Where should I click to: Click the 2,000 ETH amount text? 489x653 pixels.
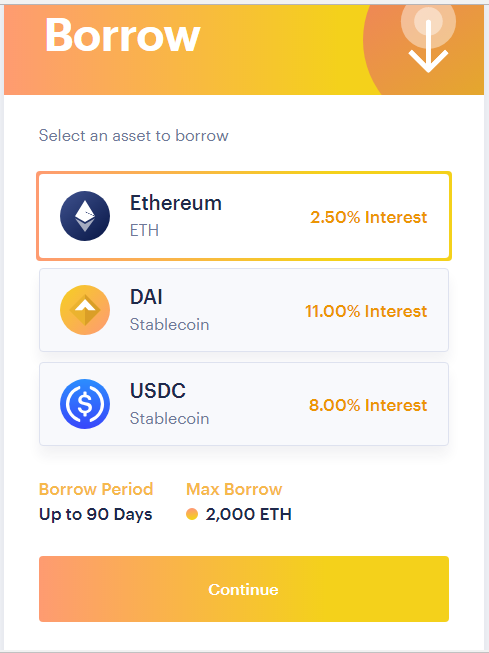tap(248, 514)
